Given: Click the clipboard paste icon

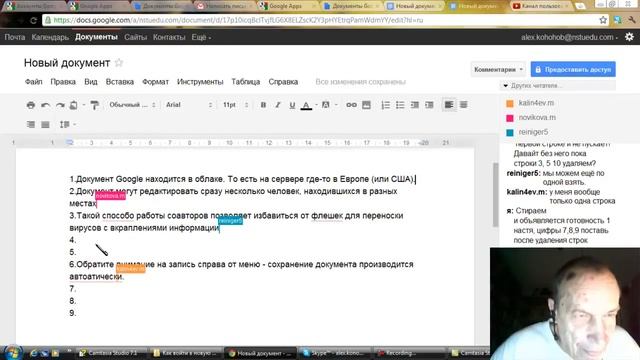Looking at the screenshot, I should pyautogui.click(x=73, y=105).
